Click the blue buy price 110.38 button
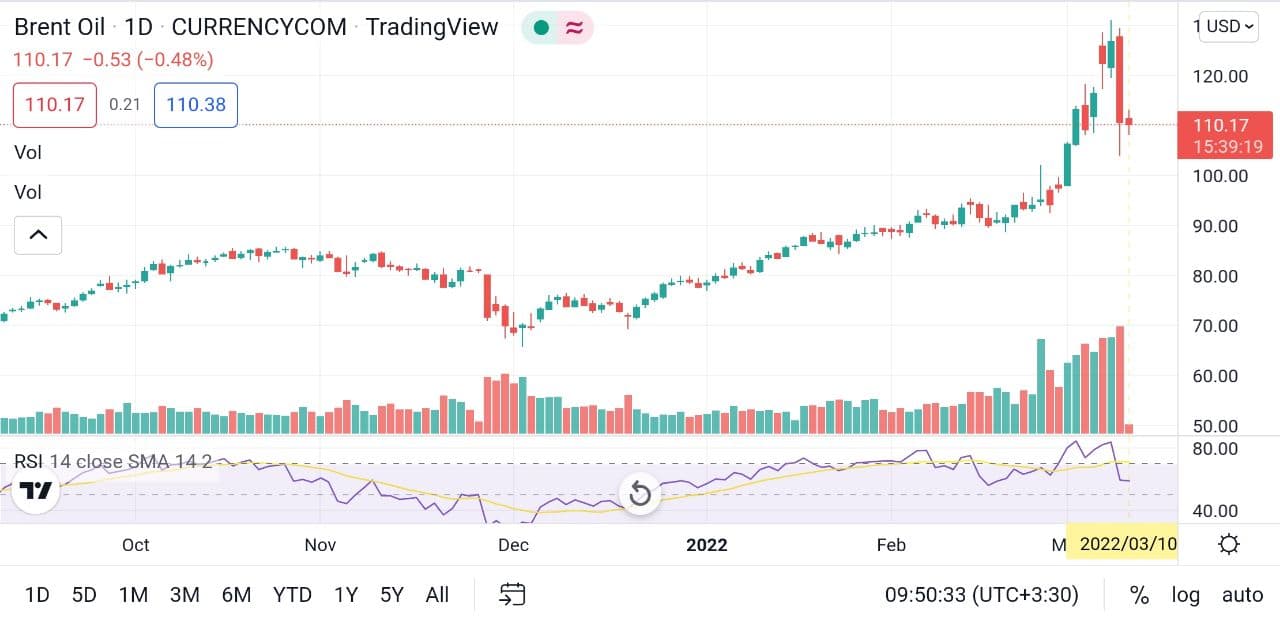 [196, 104]
